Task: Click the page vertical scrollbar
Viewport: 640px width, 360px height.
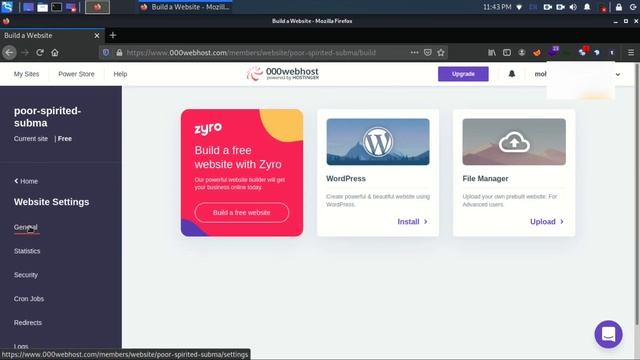Action: [637, 194]
